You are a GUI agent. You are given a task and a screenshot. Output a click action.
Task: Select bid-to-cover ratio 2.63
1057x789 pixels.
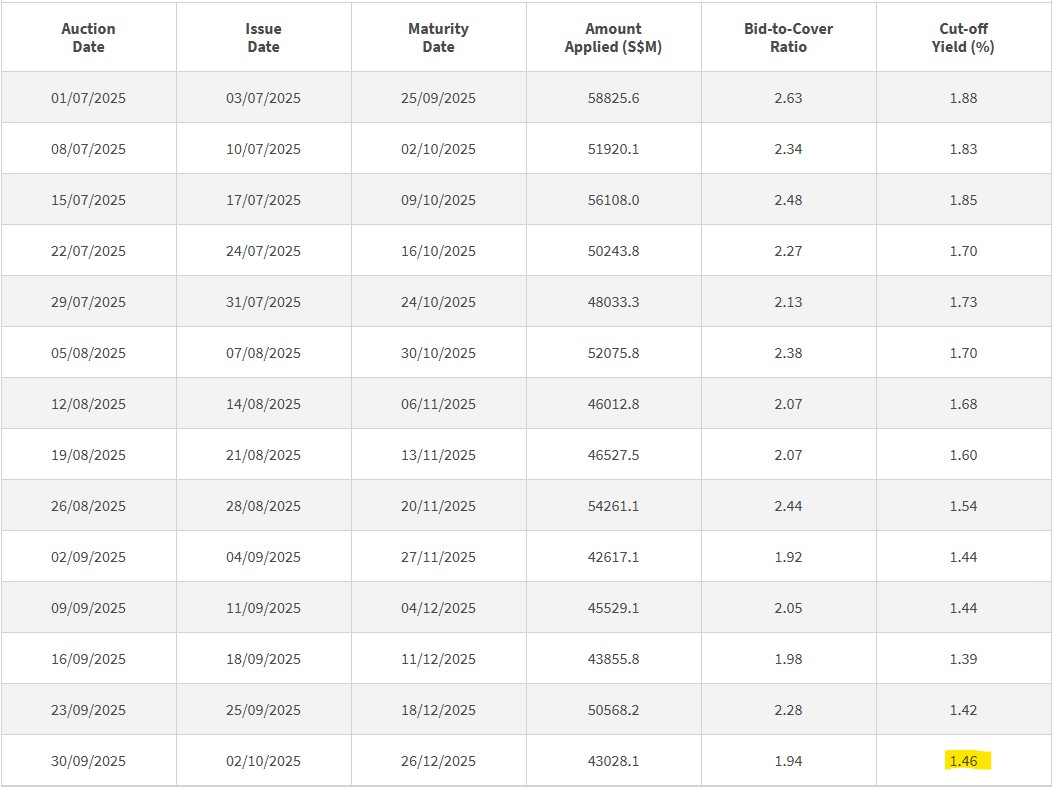coord(788,98)
